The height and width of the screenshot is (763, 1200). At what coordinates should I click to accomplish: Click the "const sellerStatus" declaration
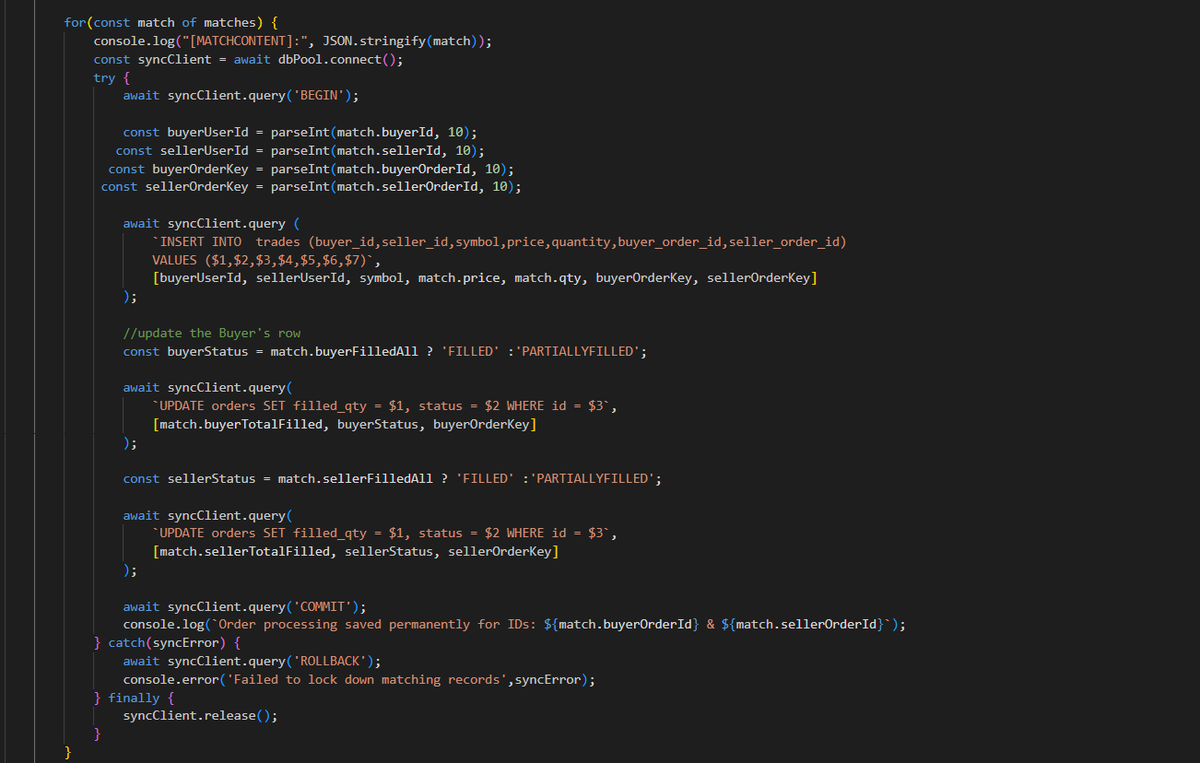(392, 478)
